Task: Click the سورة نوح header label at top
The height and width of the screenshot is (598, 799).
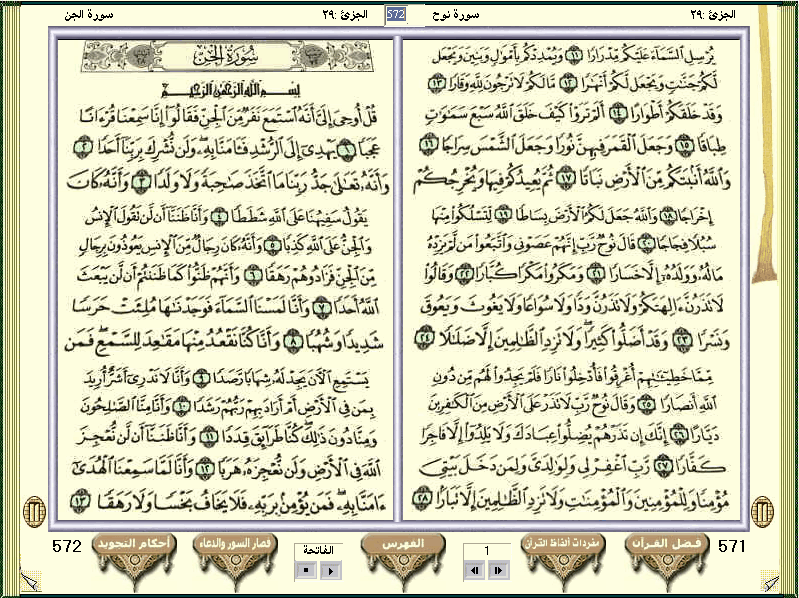Action: [x=456, y=14]
